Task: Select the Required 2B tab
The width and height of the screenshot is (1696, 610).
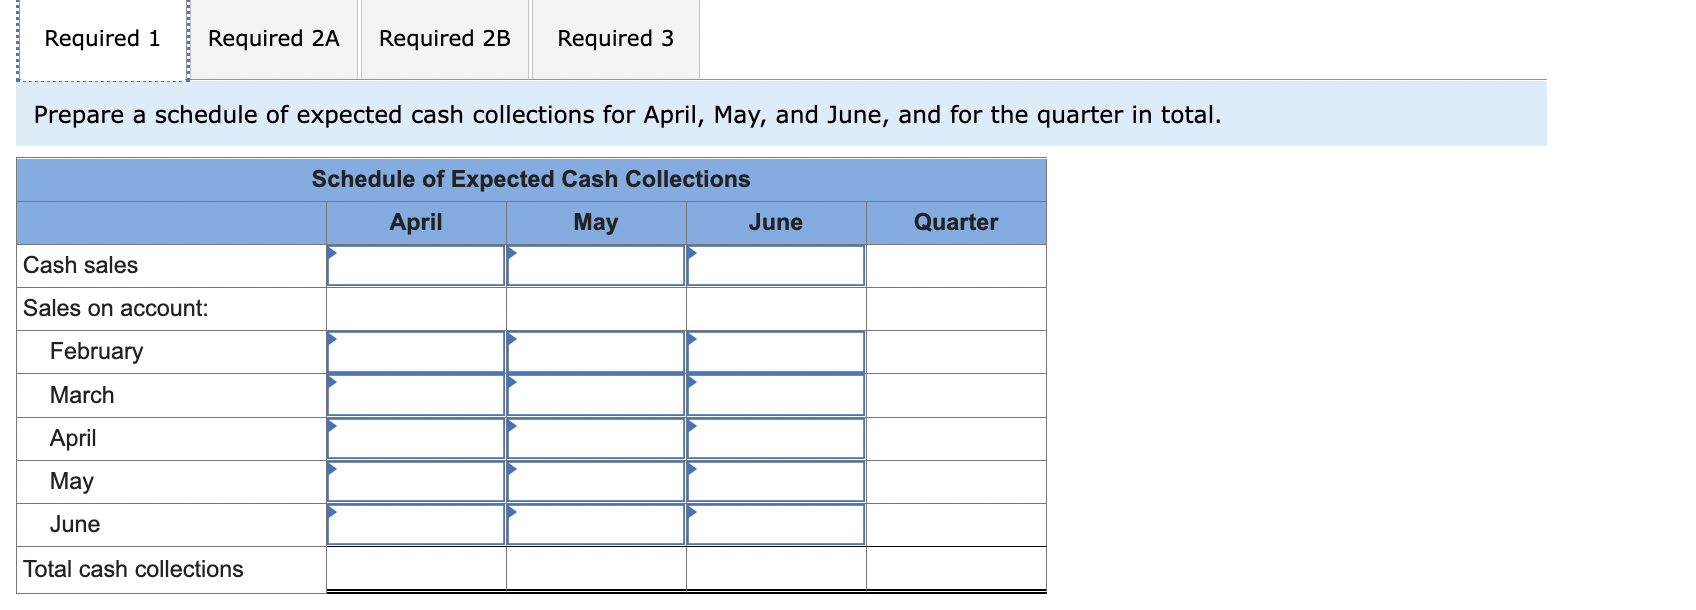Action: pos(444,38)
